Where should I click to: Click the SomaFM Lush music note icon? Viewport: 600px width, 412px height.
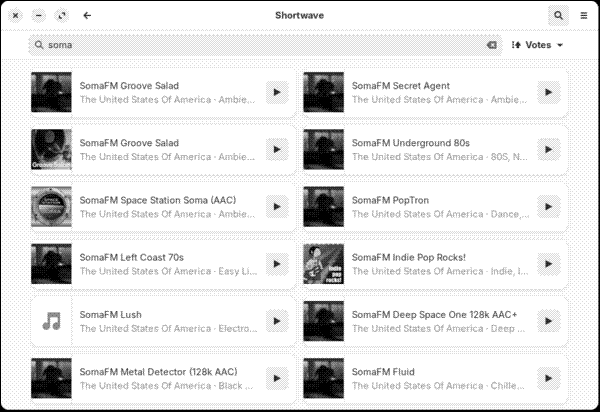tap(51, 321)
